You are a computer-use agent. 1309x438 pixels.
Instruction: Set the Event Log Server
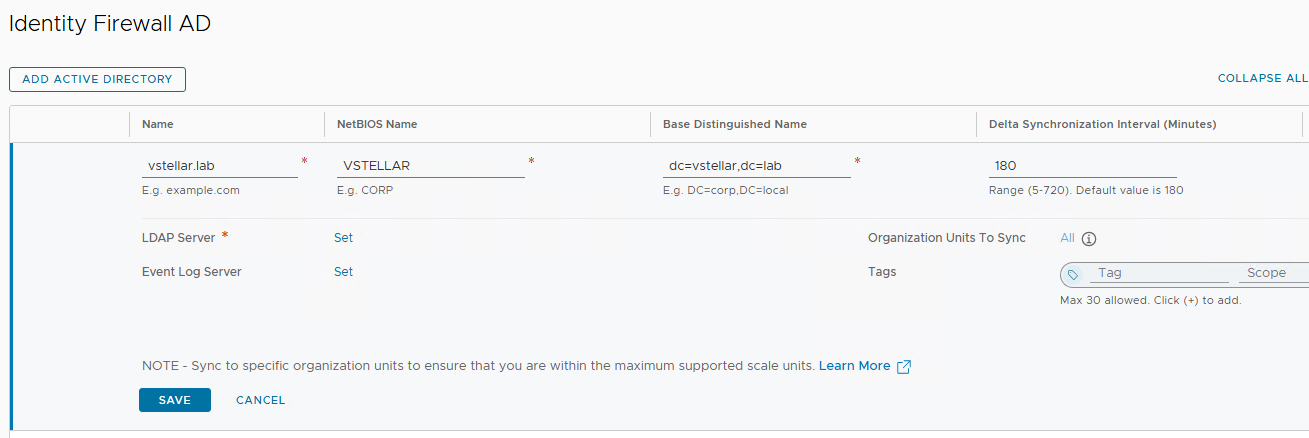point(343,272)
